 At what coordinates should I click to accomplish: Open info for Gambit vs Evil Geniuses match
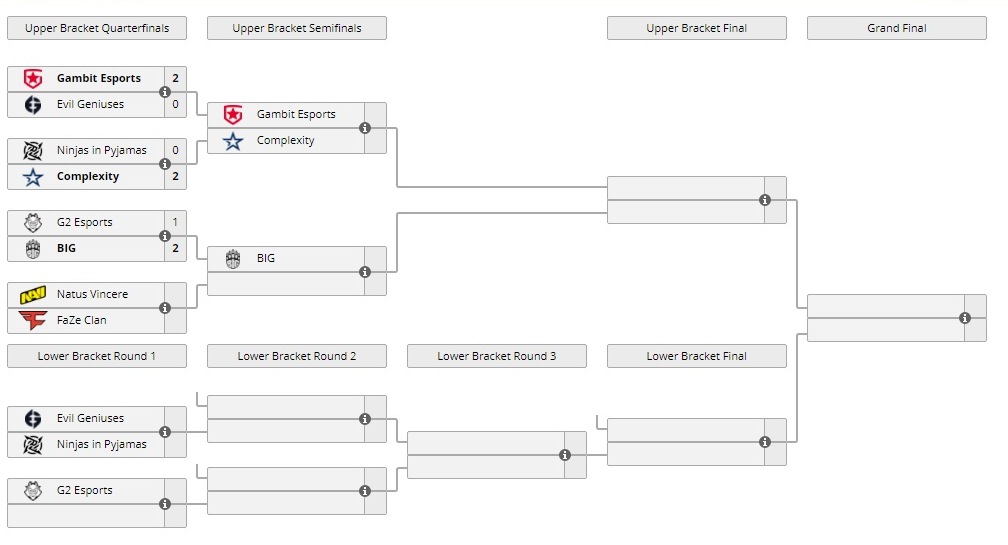[x=165, y=91]
